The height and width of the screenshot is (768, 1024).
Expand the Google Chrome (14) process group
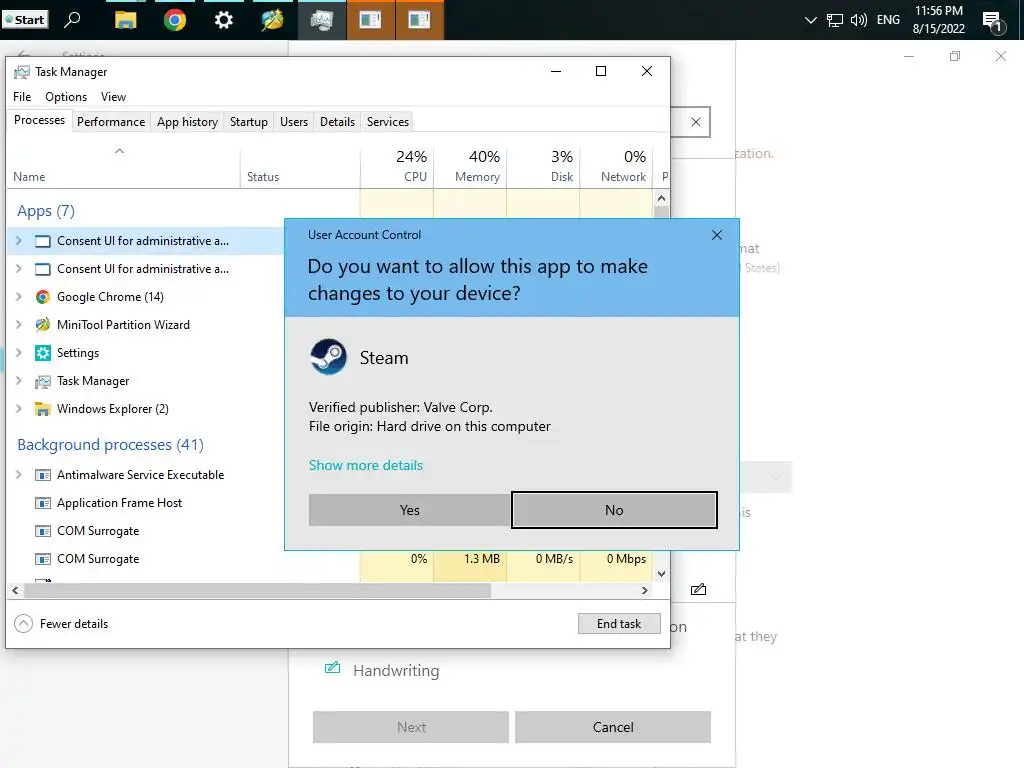point(18,297)
